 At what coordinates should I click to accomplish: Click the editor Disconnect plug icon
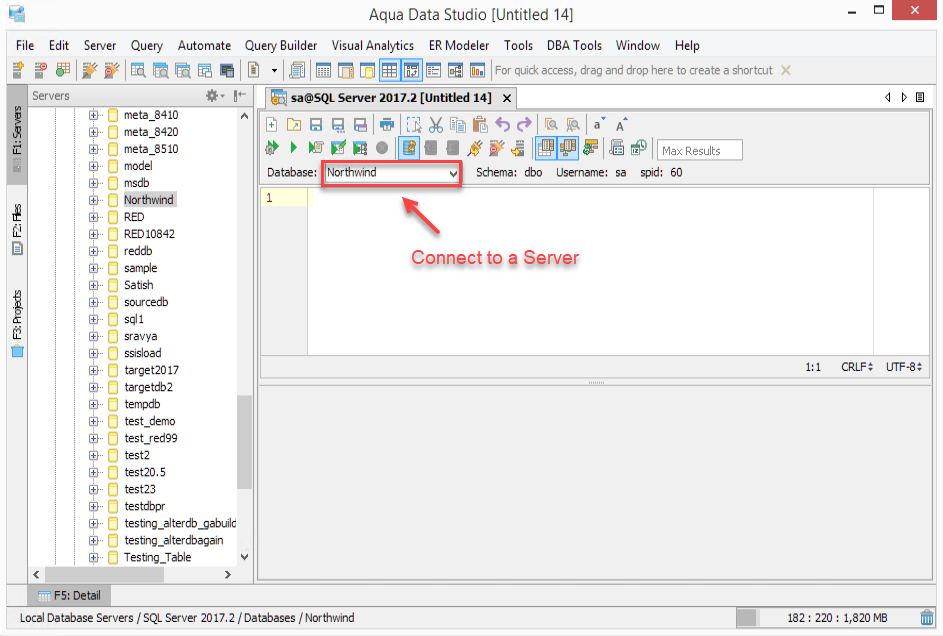[x=497, y=147]
